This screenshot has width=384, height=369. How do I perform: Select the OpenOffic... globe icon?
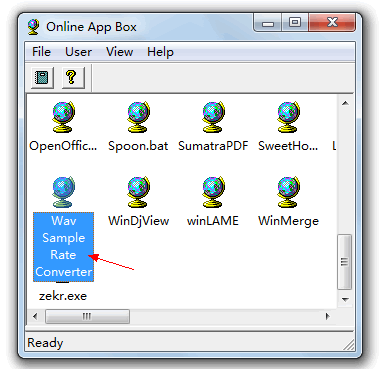coord(63,117)
